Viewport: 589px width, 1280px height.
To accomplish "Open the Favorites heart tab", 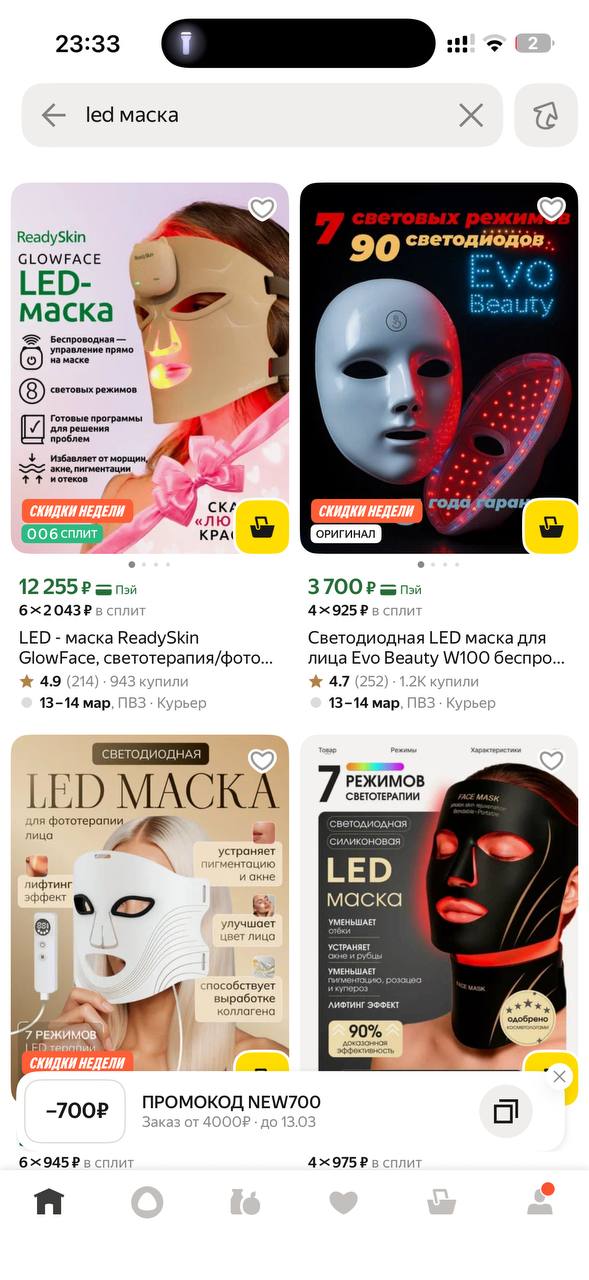I will [x=343, y=1202].
